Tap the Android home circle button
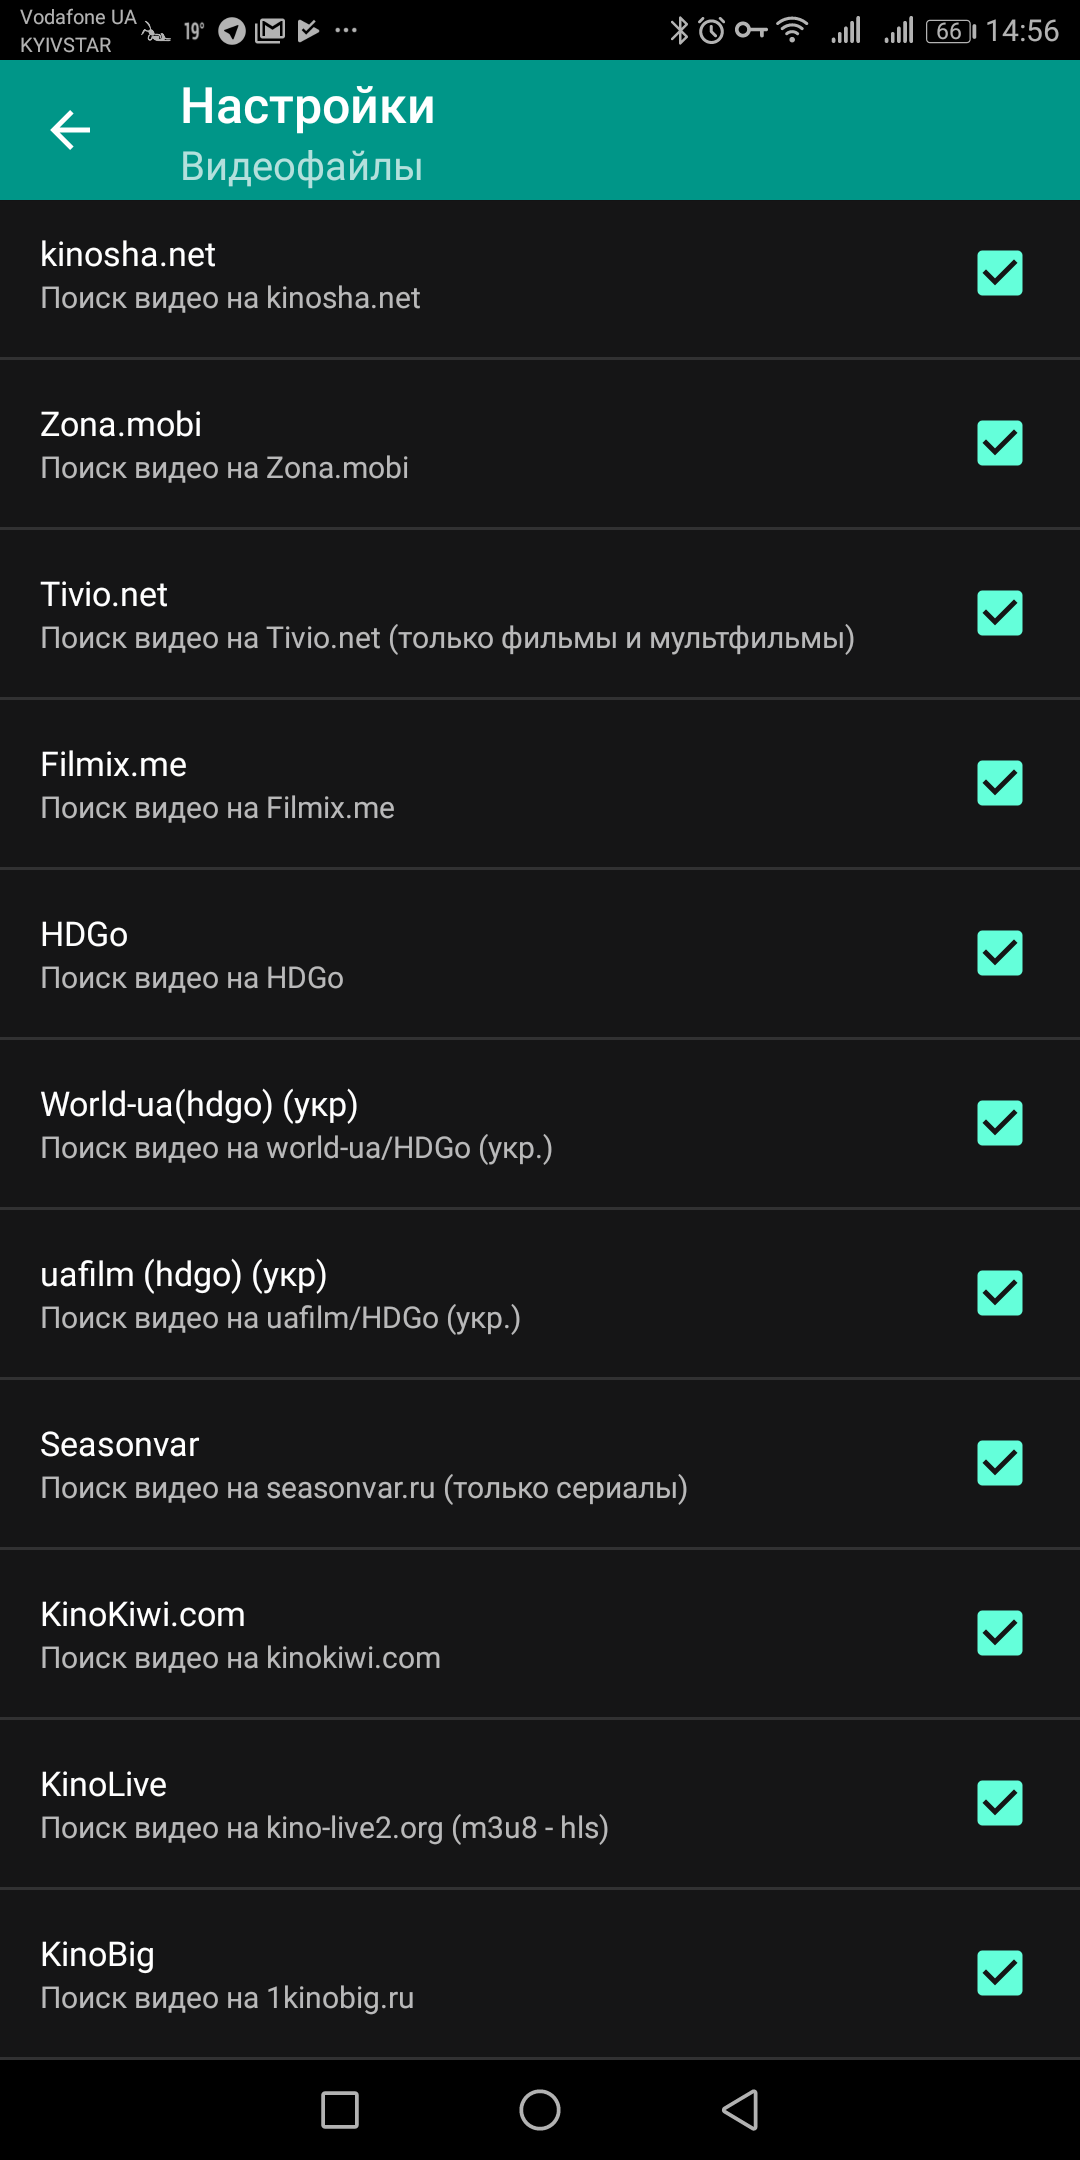This screenshot has width=1080, height=2160. [540, 2110]
